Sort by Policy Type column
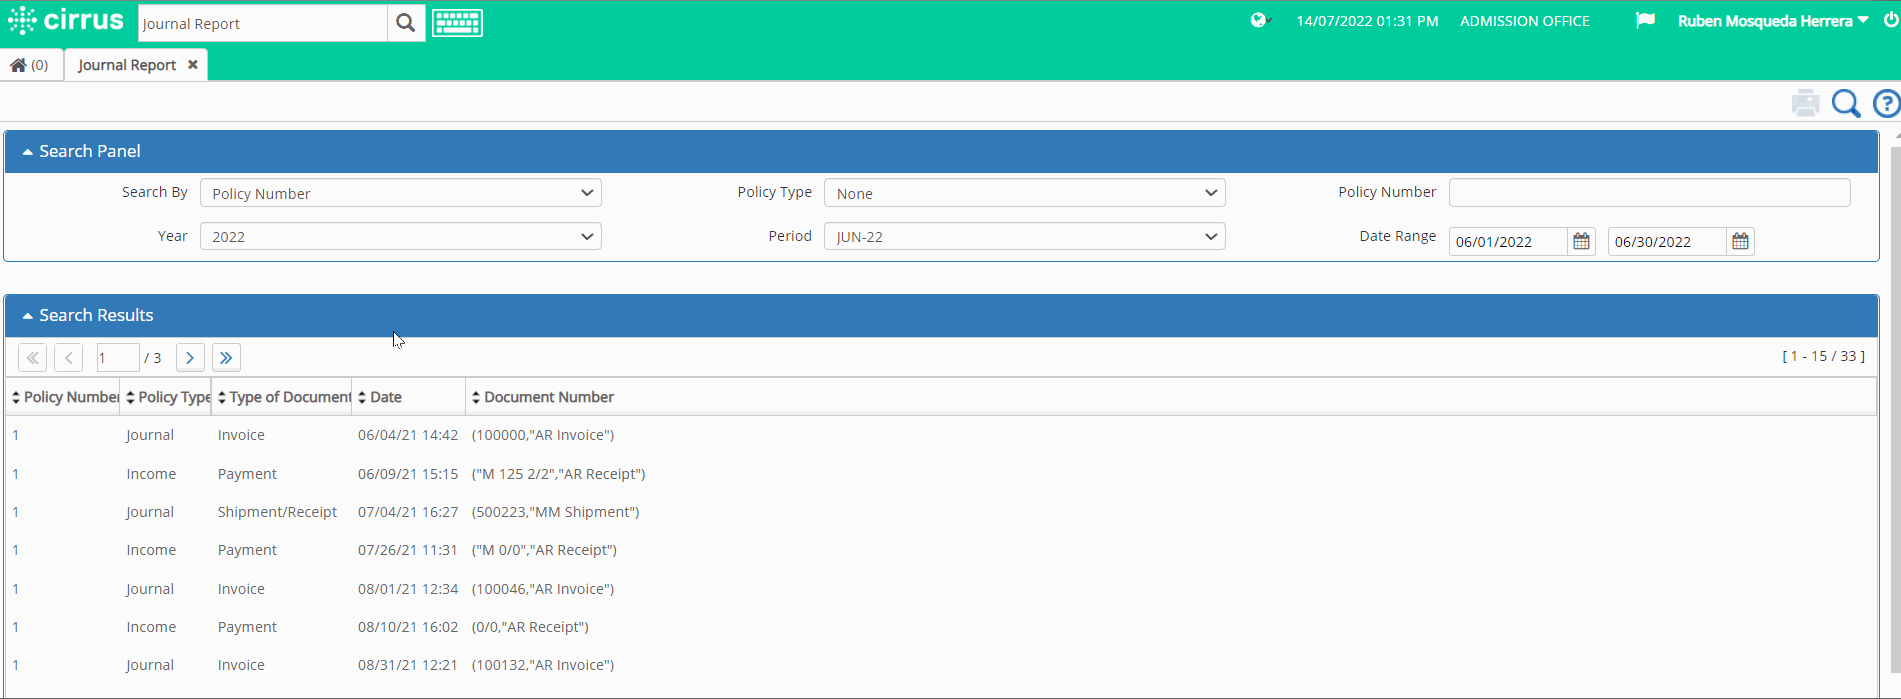This screenshot has height=699, width=1901. point(166,397)
